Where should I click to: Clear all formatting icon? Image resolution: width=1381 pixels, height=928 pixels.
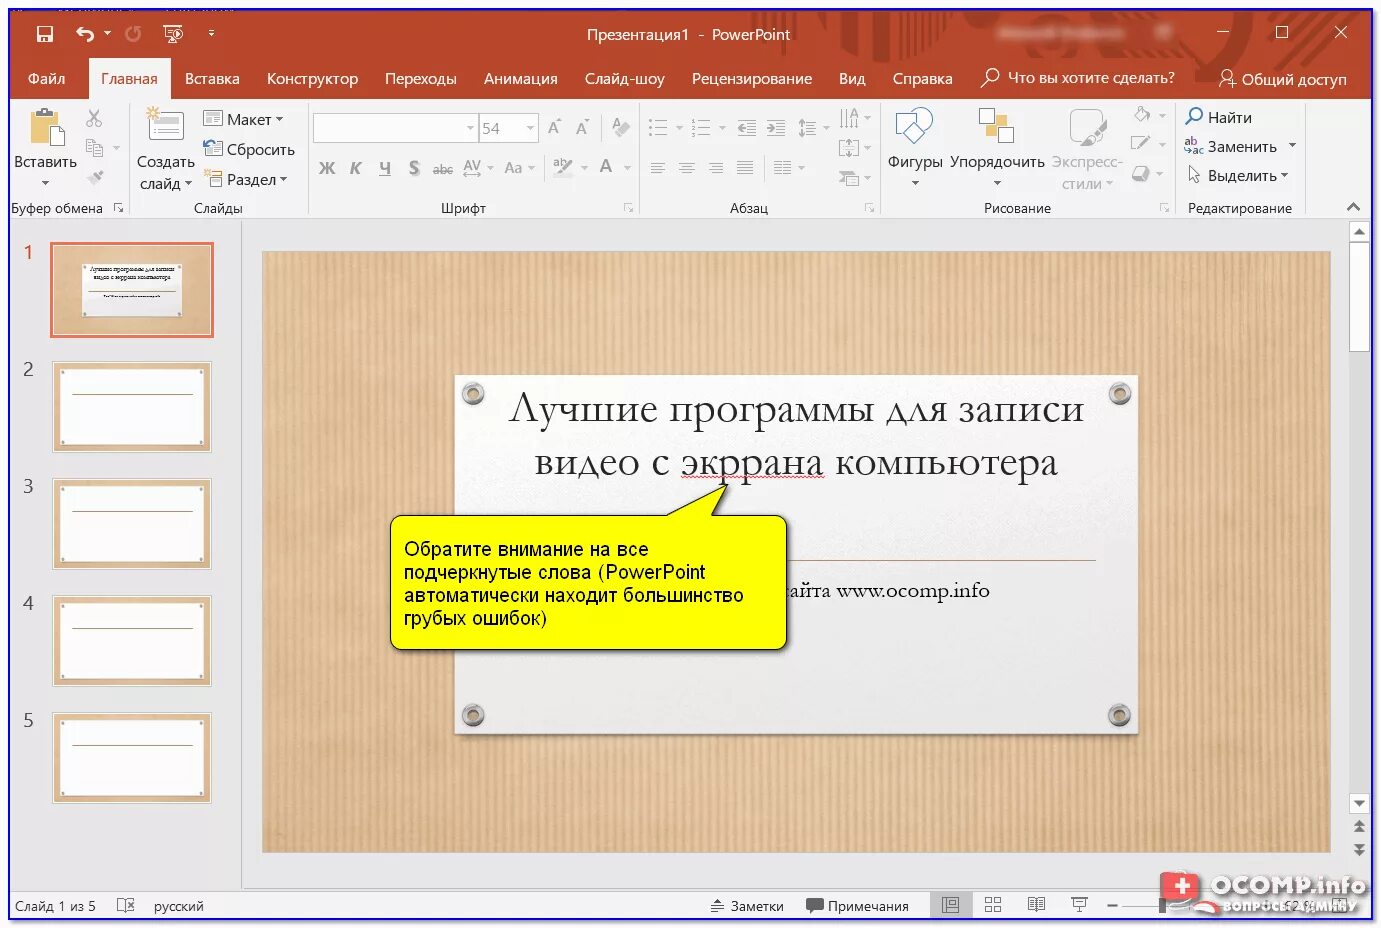point(621,127)
